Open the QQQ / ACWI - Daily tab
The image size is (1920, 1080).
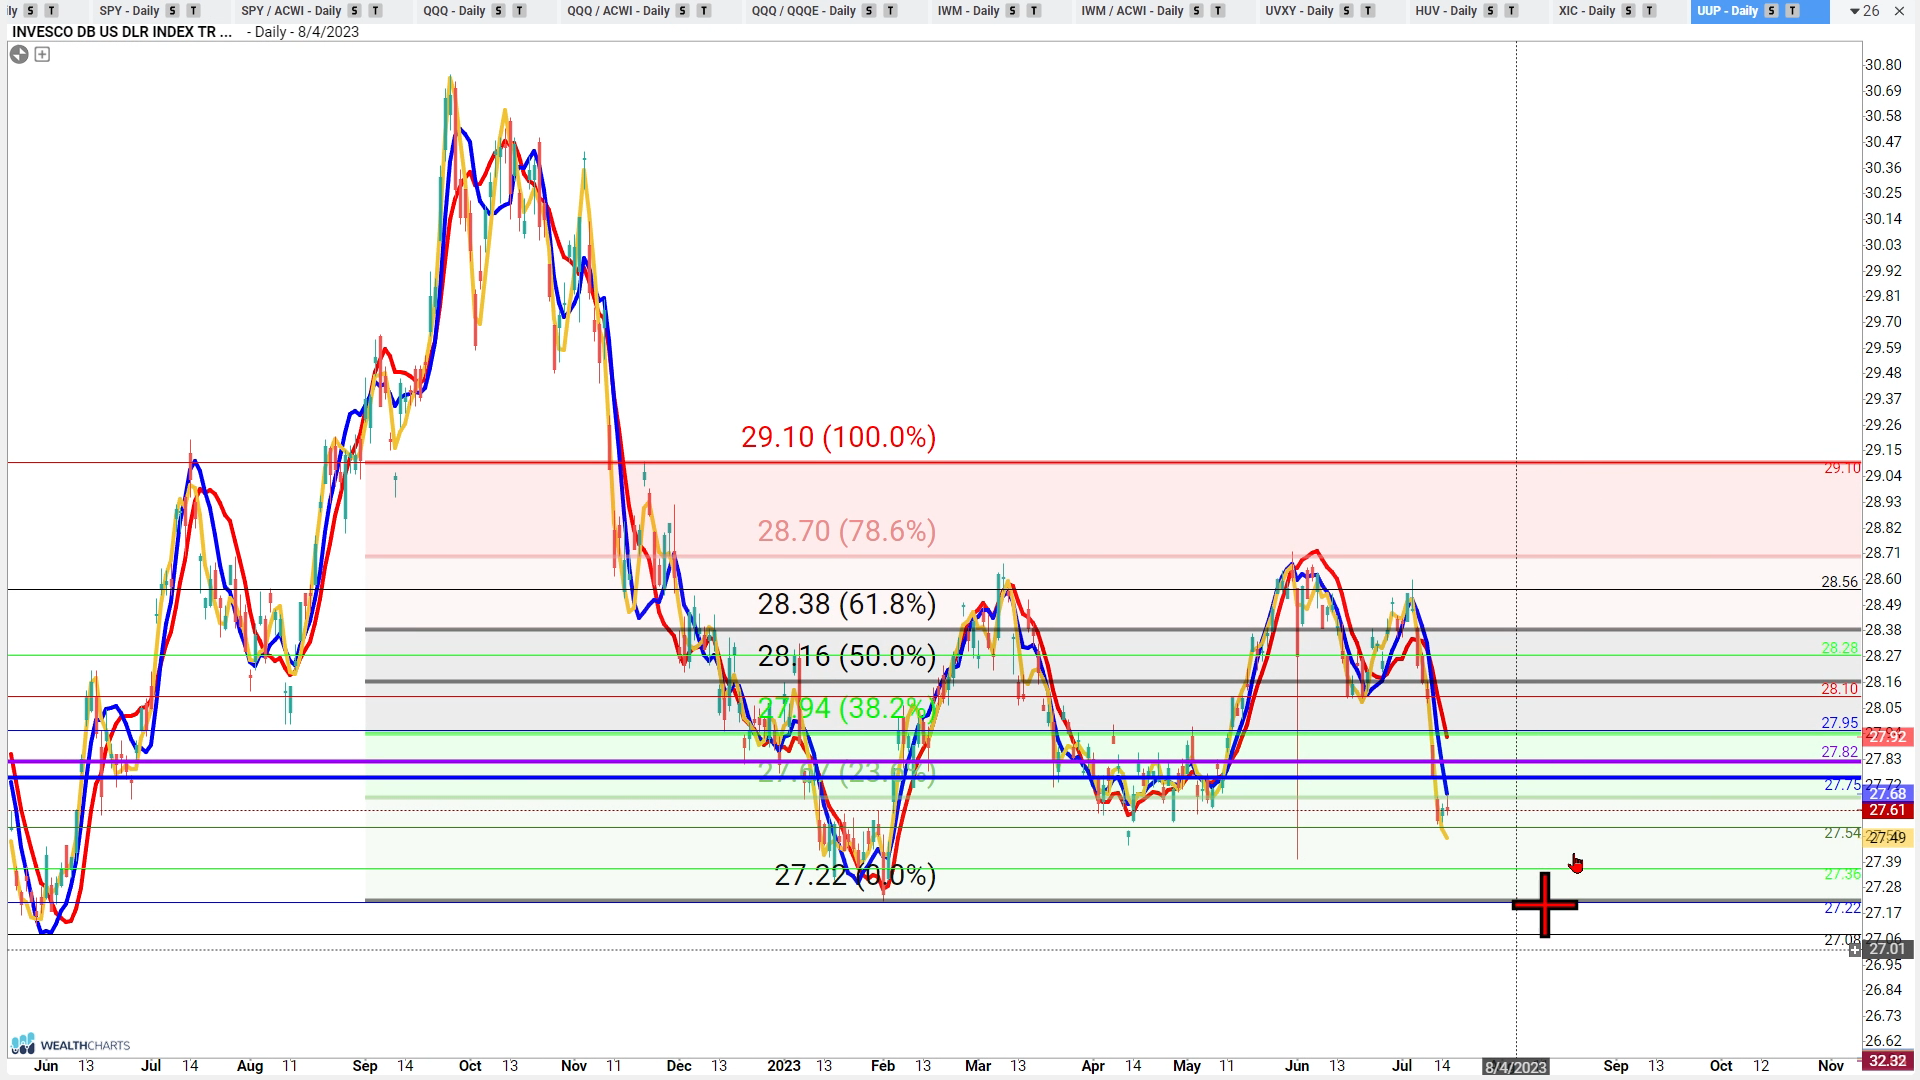(618, 11)
